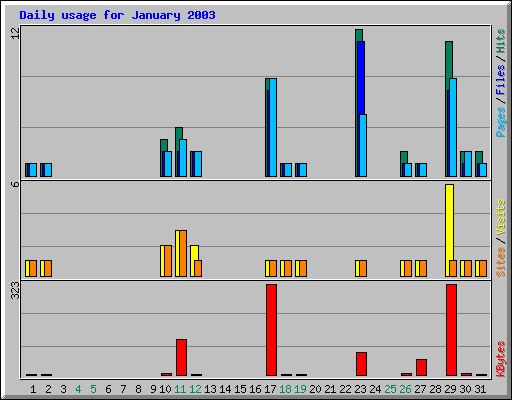Click the x-axis day label 14
Viewport: 512px width, 400px height.
click(225, 389)
